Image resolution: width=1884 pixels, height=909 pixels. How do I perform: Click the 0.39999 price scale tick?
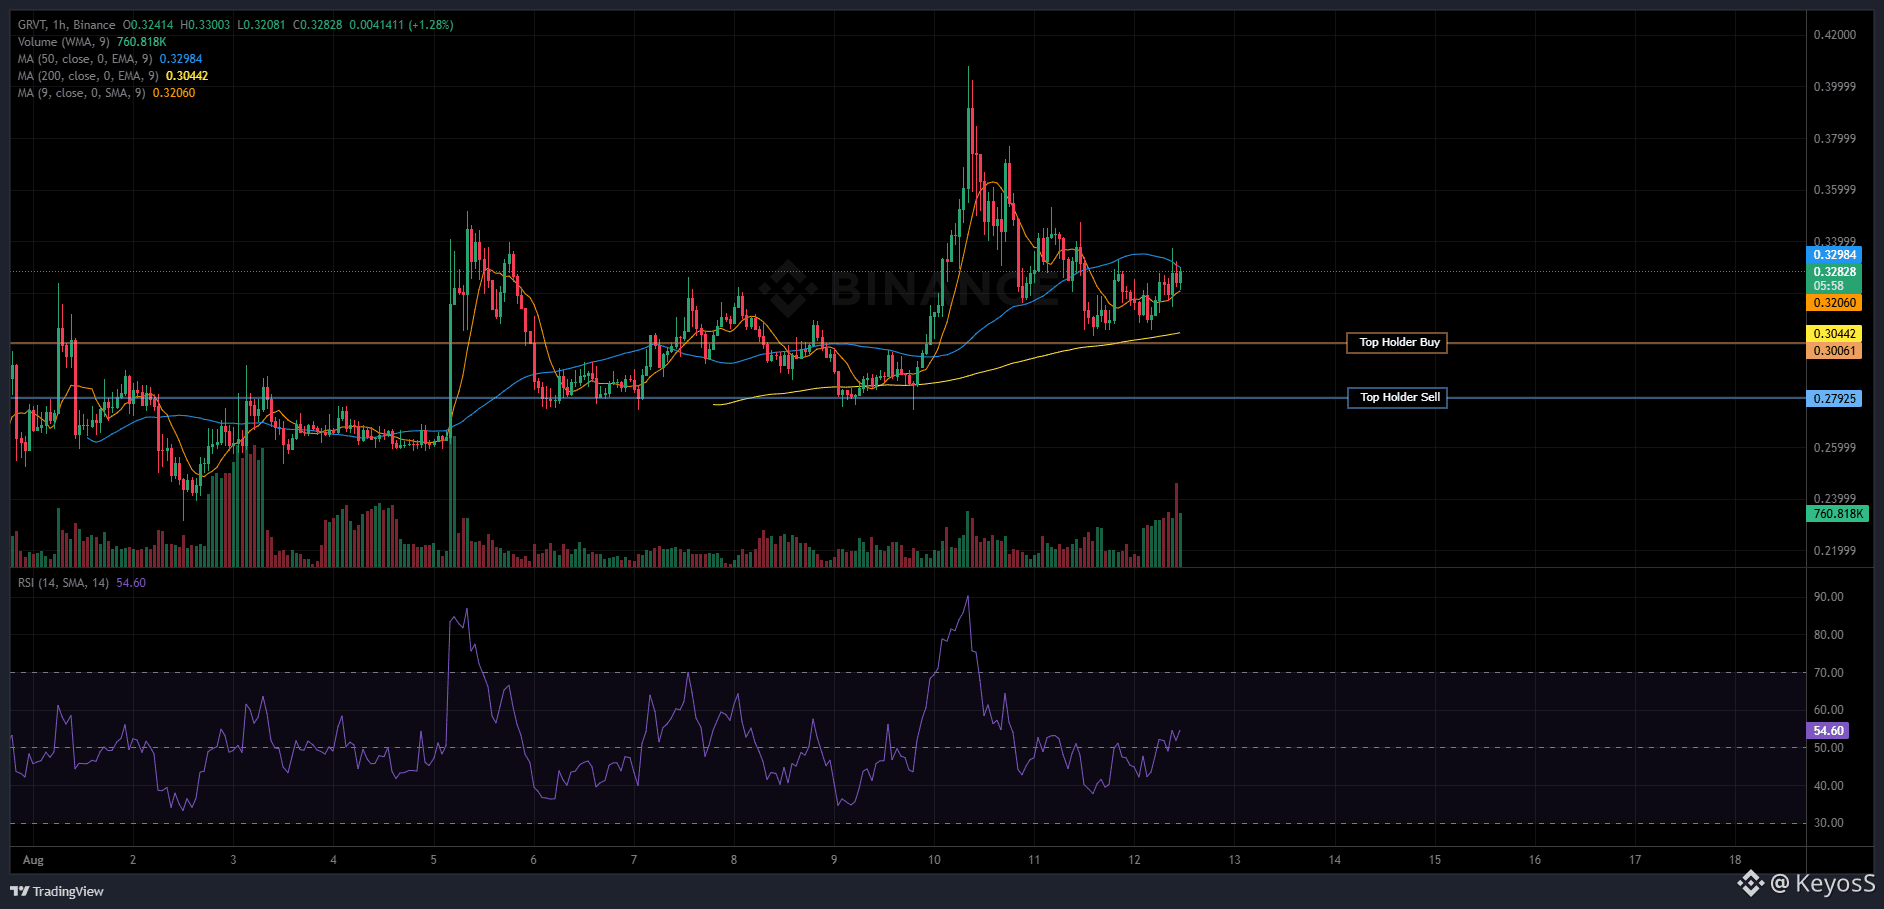(1835, 87)
